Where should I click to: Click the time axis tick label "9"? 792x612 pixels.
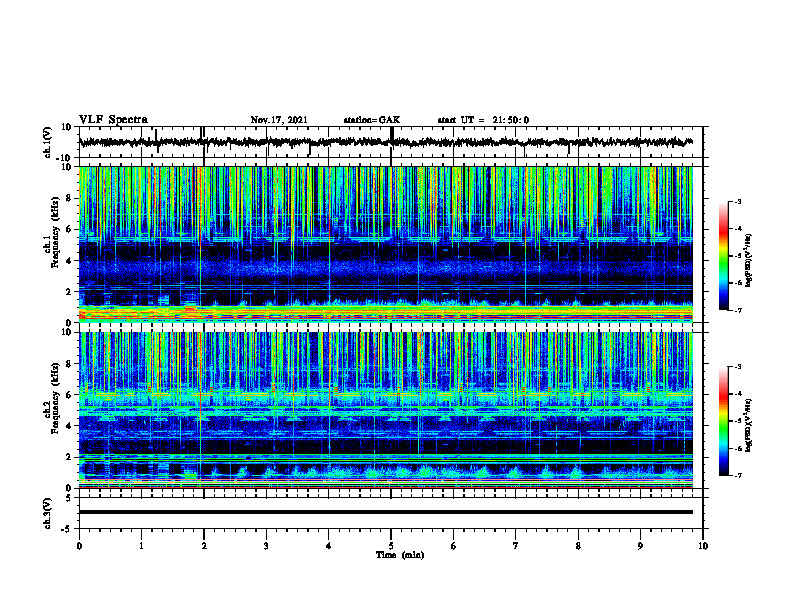pyautogui.click(x=640, y=546)
